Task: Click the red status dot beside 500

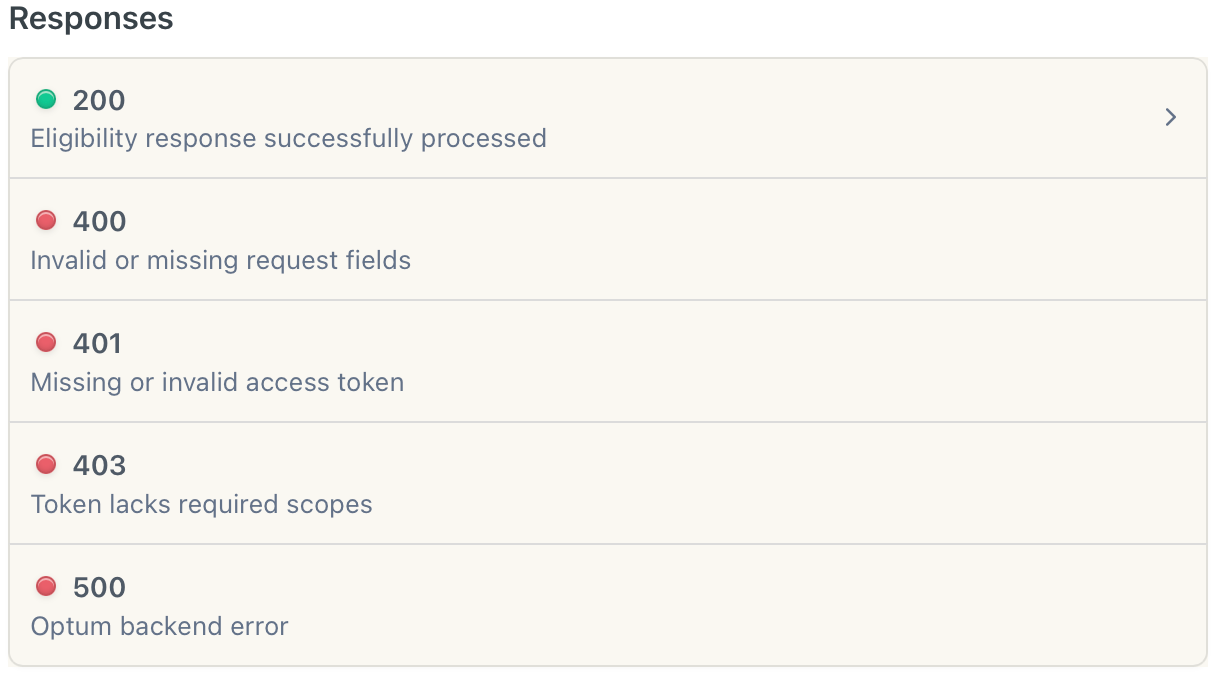Action: pos(45,586)
